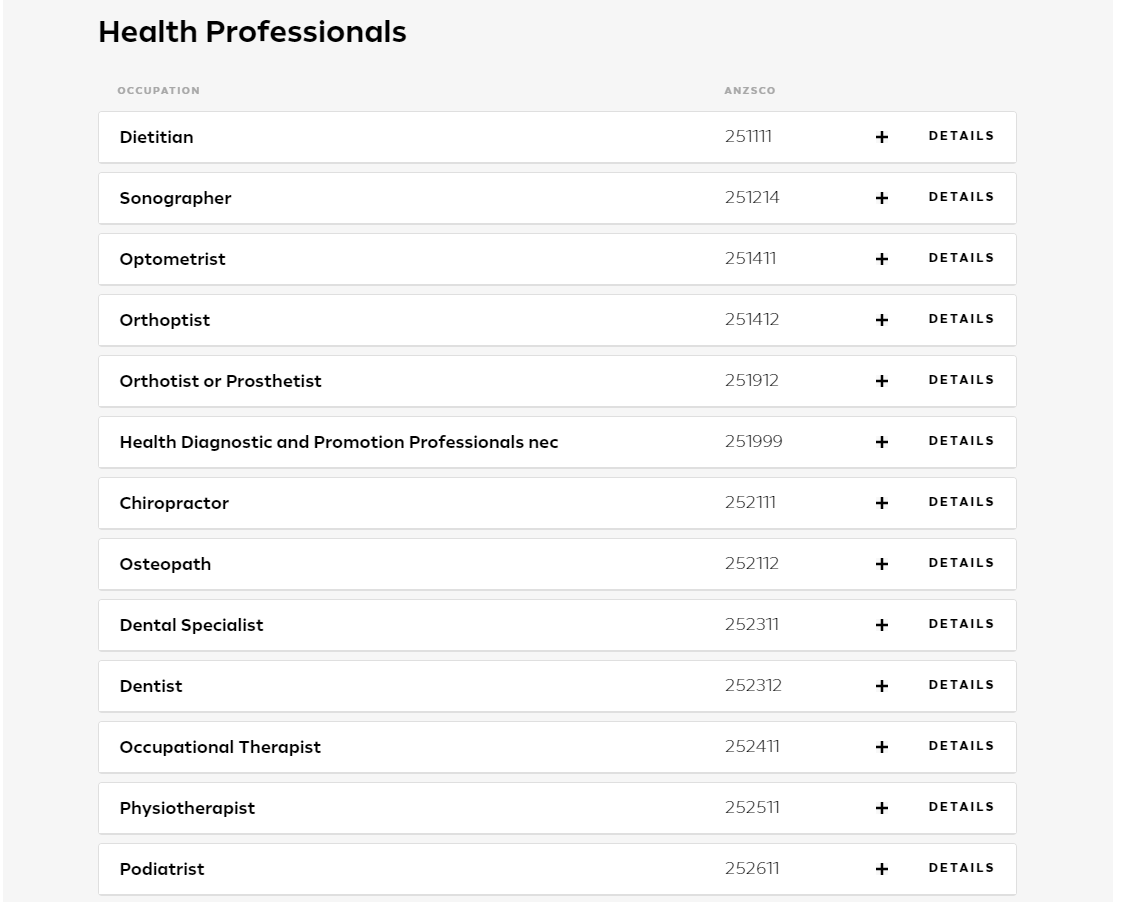Expand Orthotist or Prosthetist plus icon

coord(882,381)
